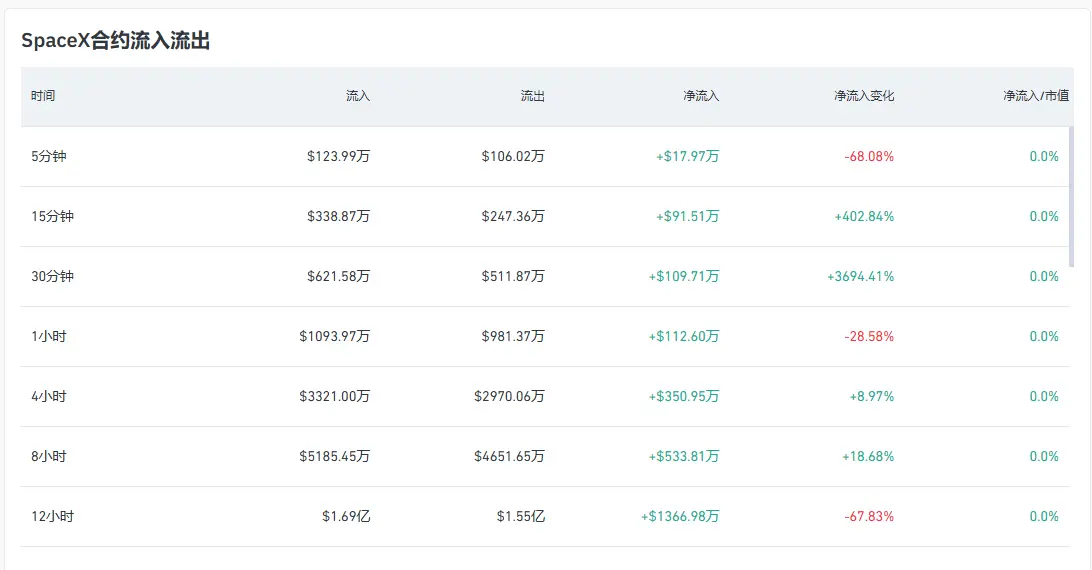The image size is (1092, 570).
Task: Select the 5分钟 row label
Action: pyautogui.click(x=49, y=156)
